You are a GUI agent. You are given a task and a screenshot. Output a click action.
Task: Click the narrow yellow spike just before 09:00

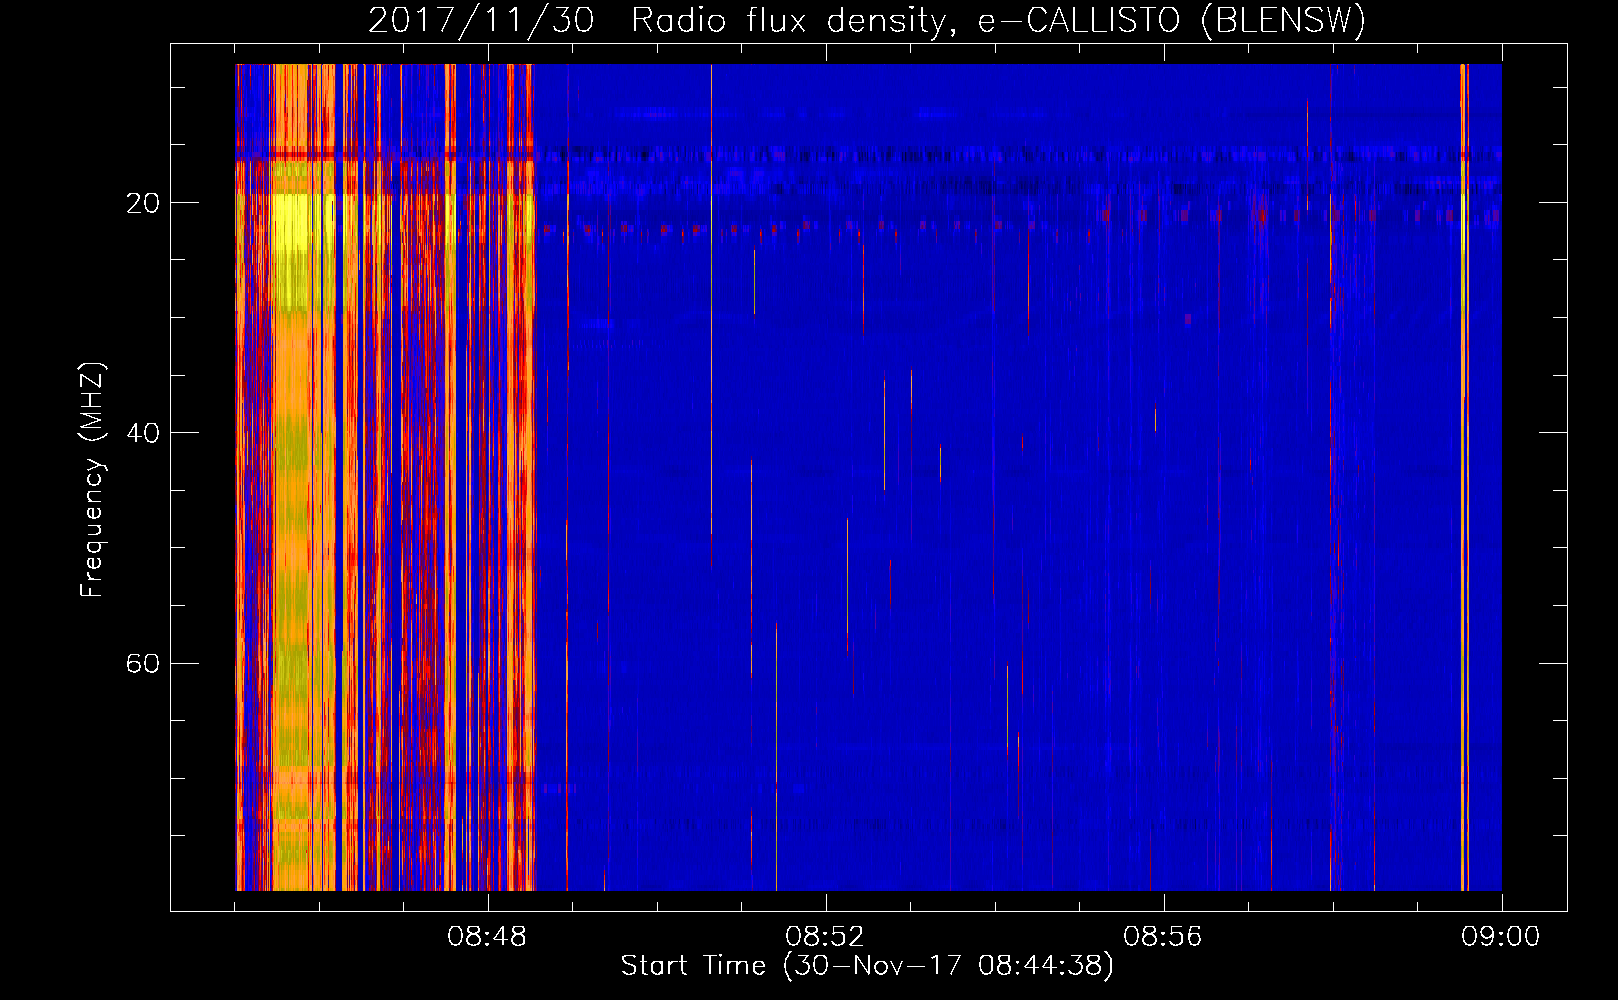click(x=1463, y=477)
